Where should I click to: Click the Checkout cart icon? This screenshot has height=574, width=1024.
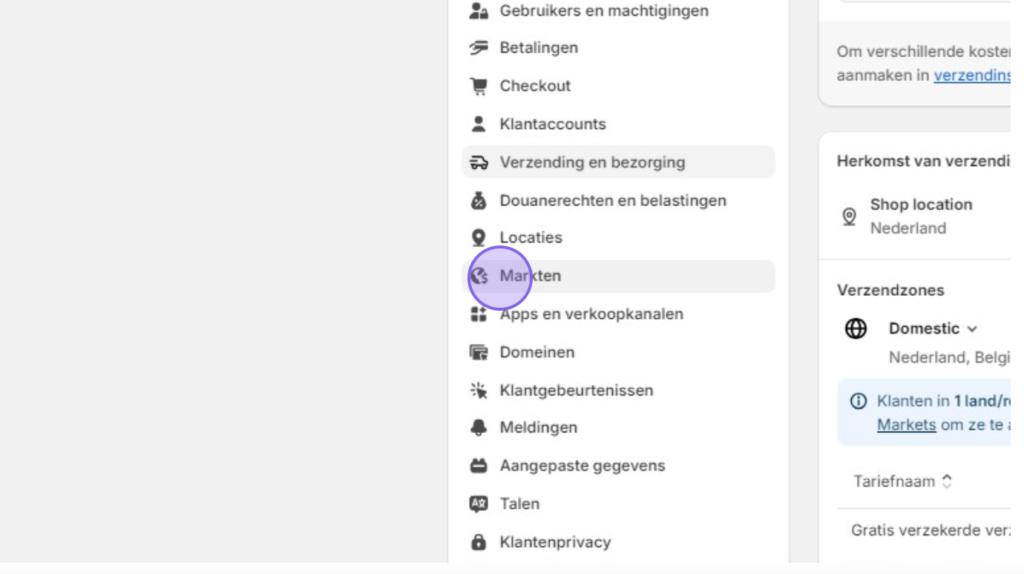tap(479, 86)
